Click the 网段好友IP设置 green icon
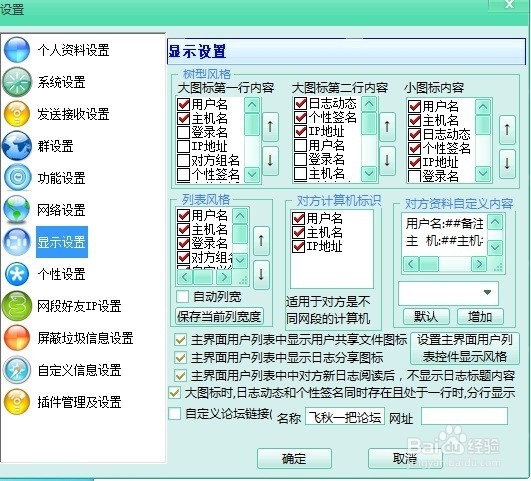The width and height of the screenshot is (531, 481). coord(16,306)
